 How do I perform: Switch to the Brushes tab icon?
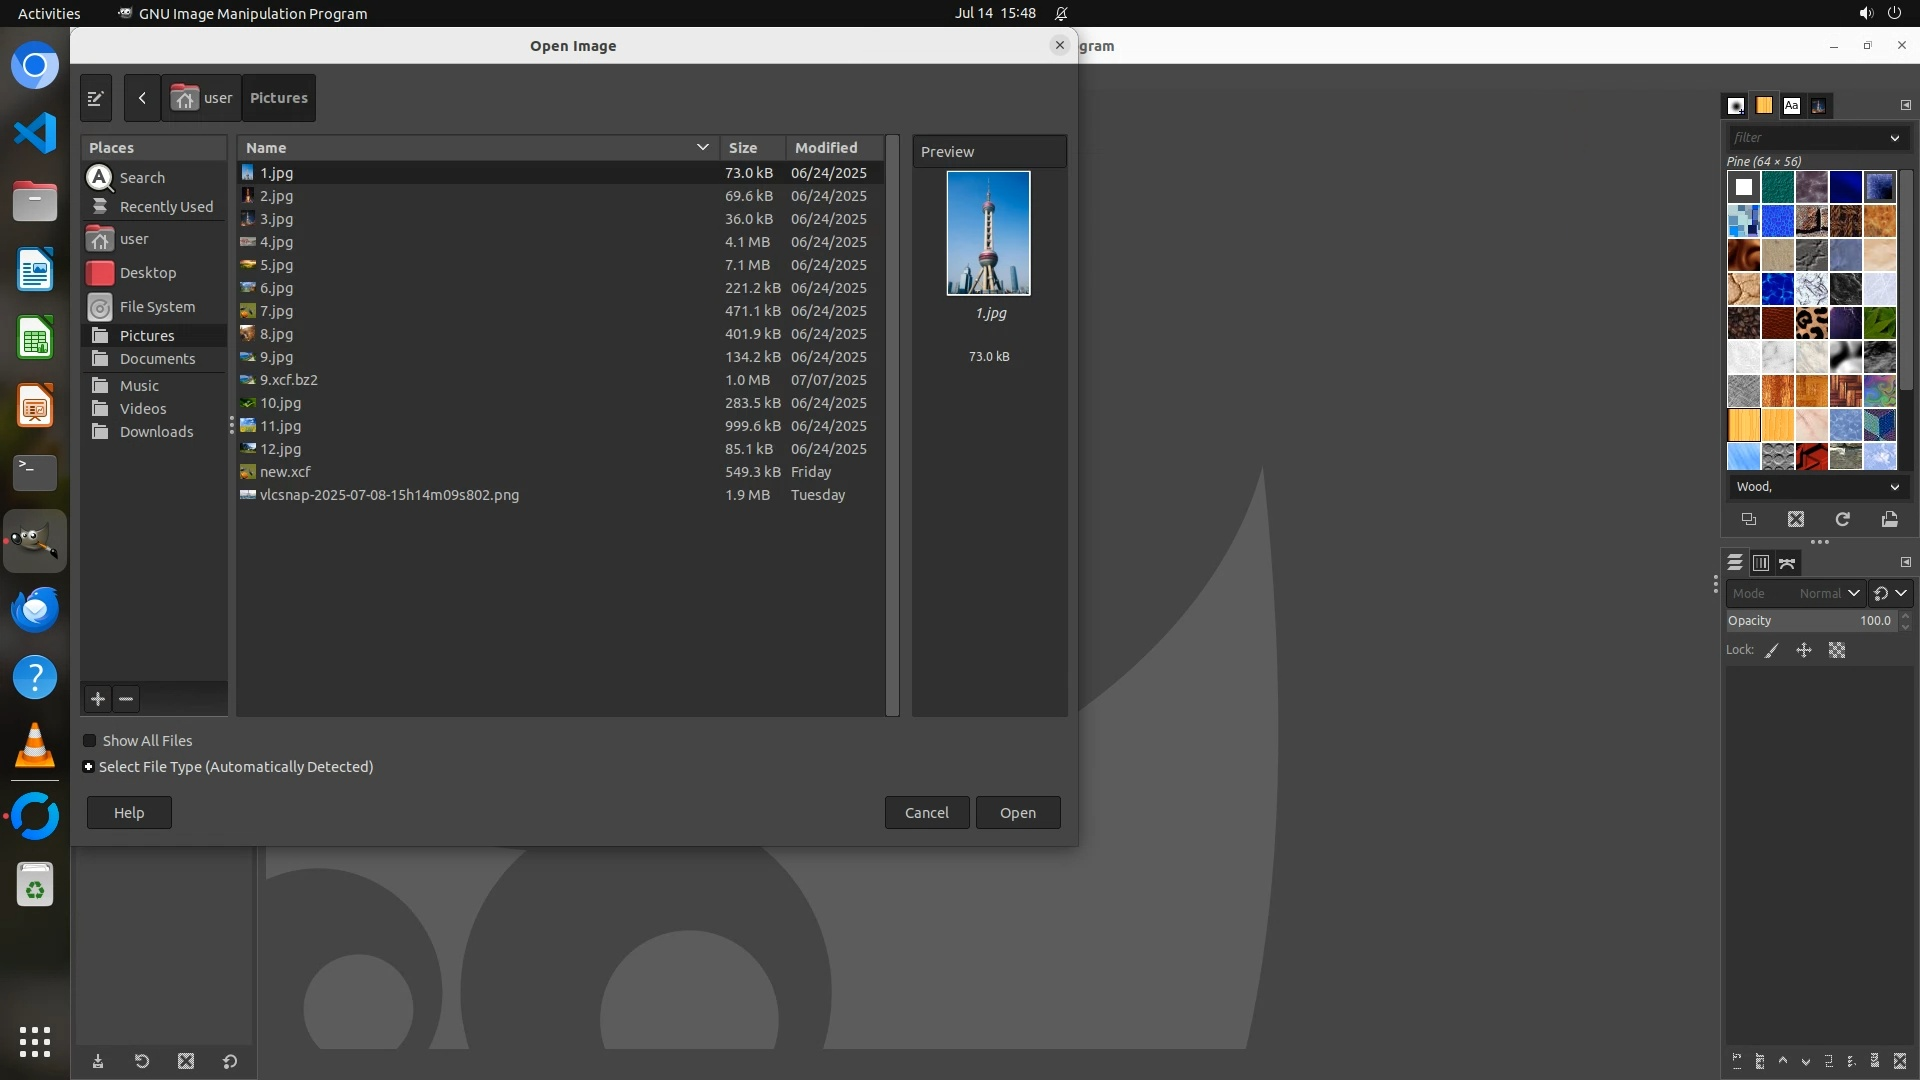click(x=1736, y=105)
